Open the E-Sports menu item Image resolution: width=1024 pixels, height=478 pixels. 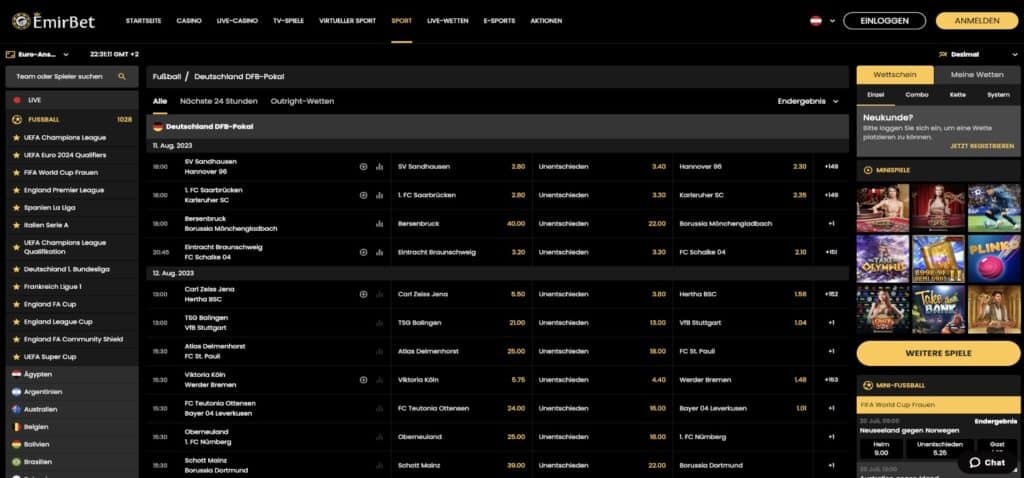[x=499, y=21]
